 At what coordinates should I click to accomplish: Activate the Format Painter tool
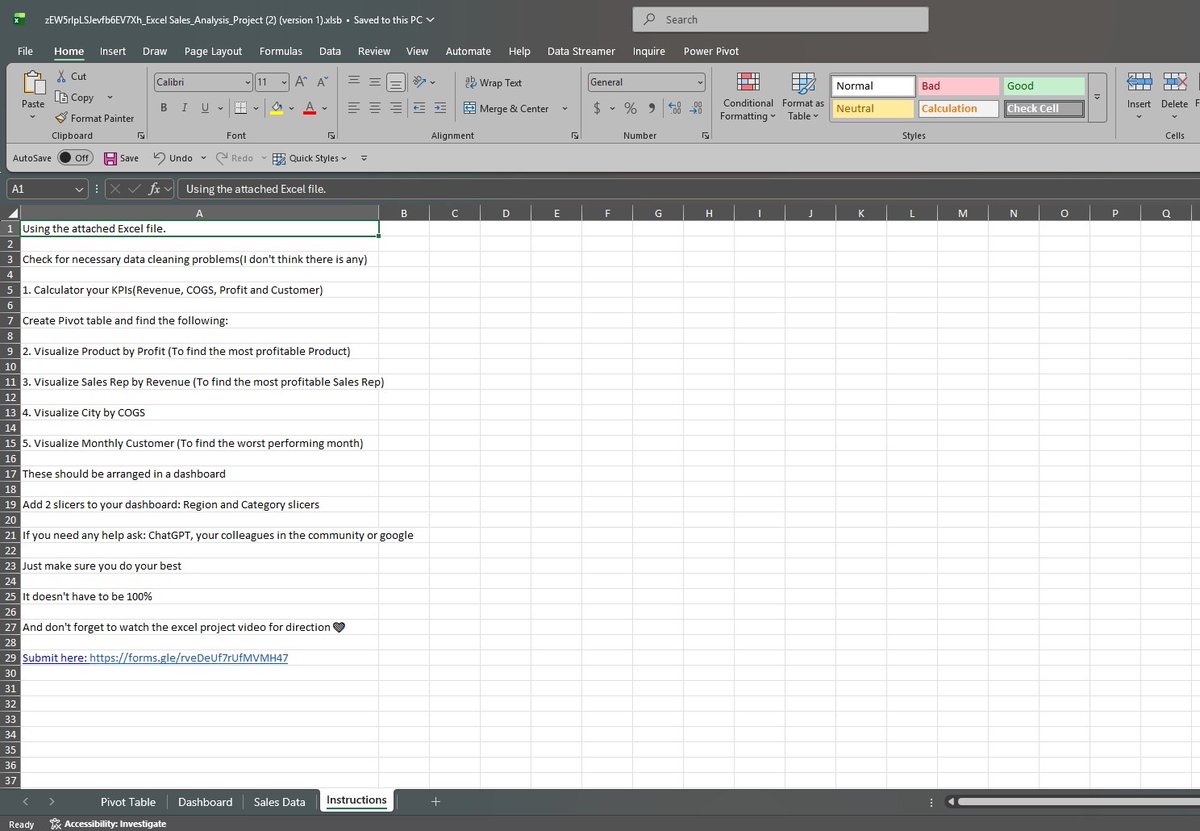click(95, 118)
